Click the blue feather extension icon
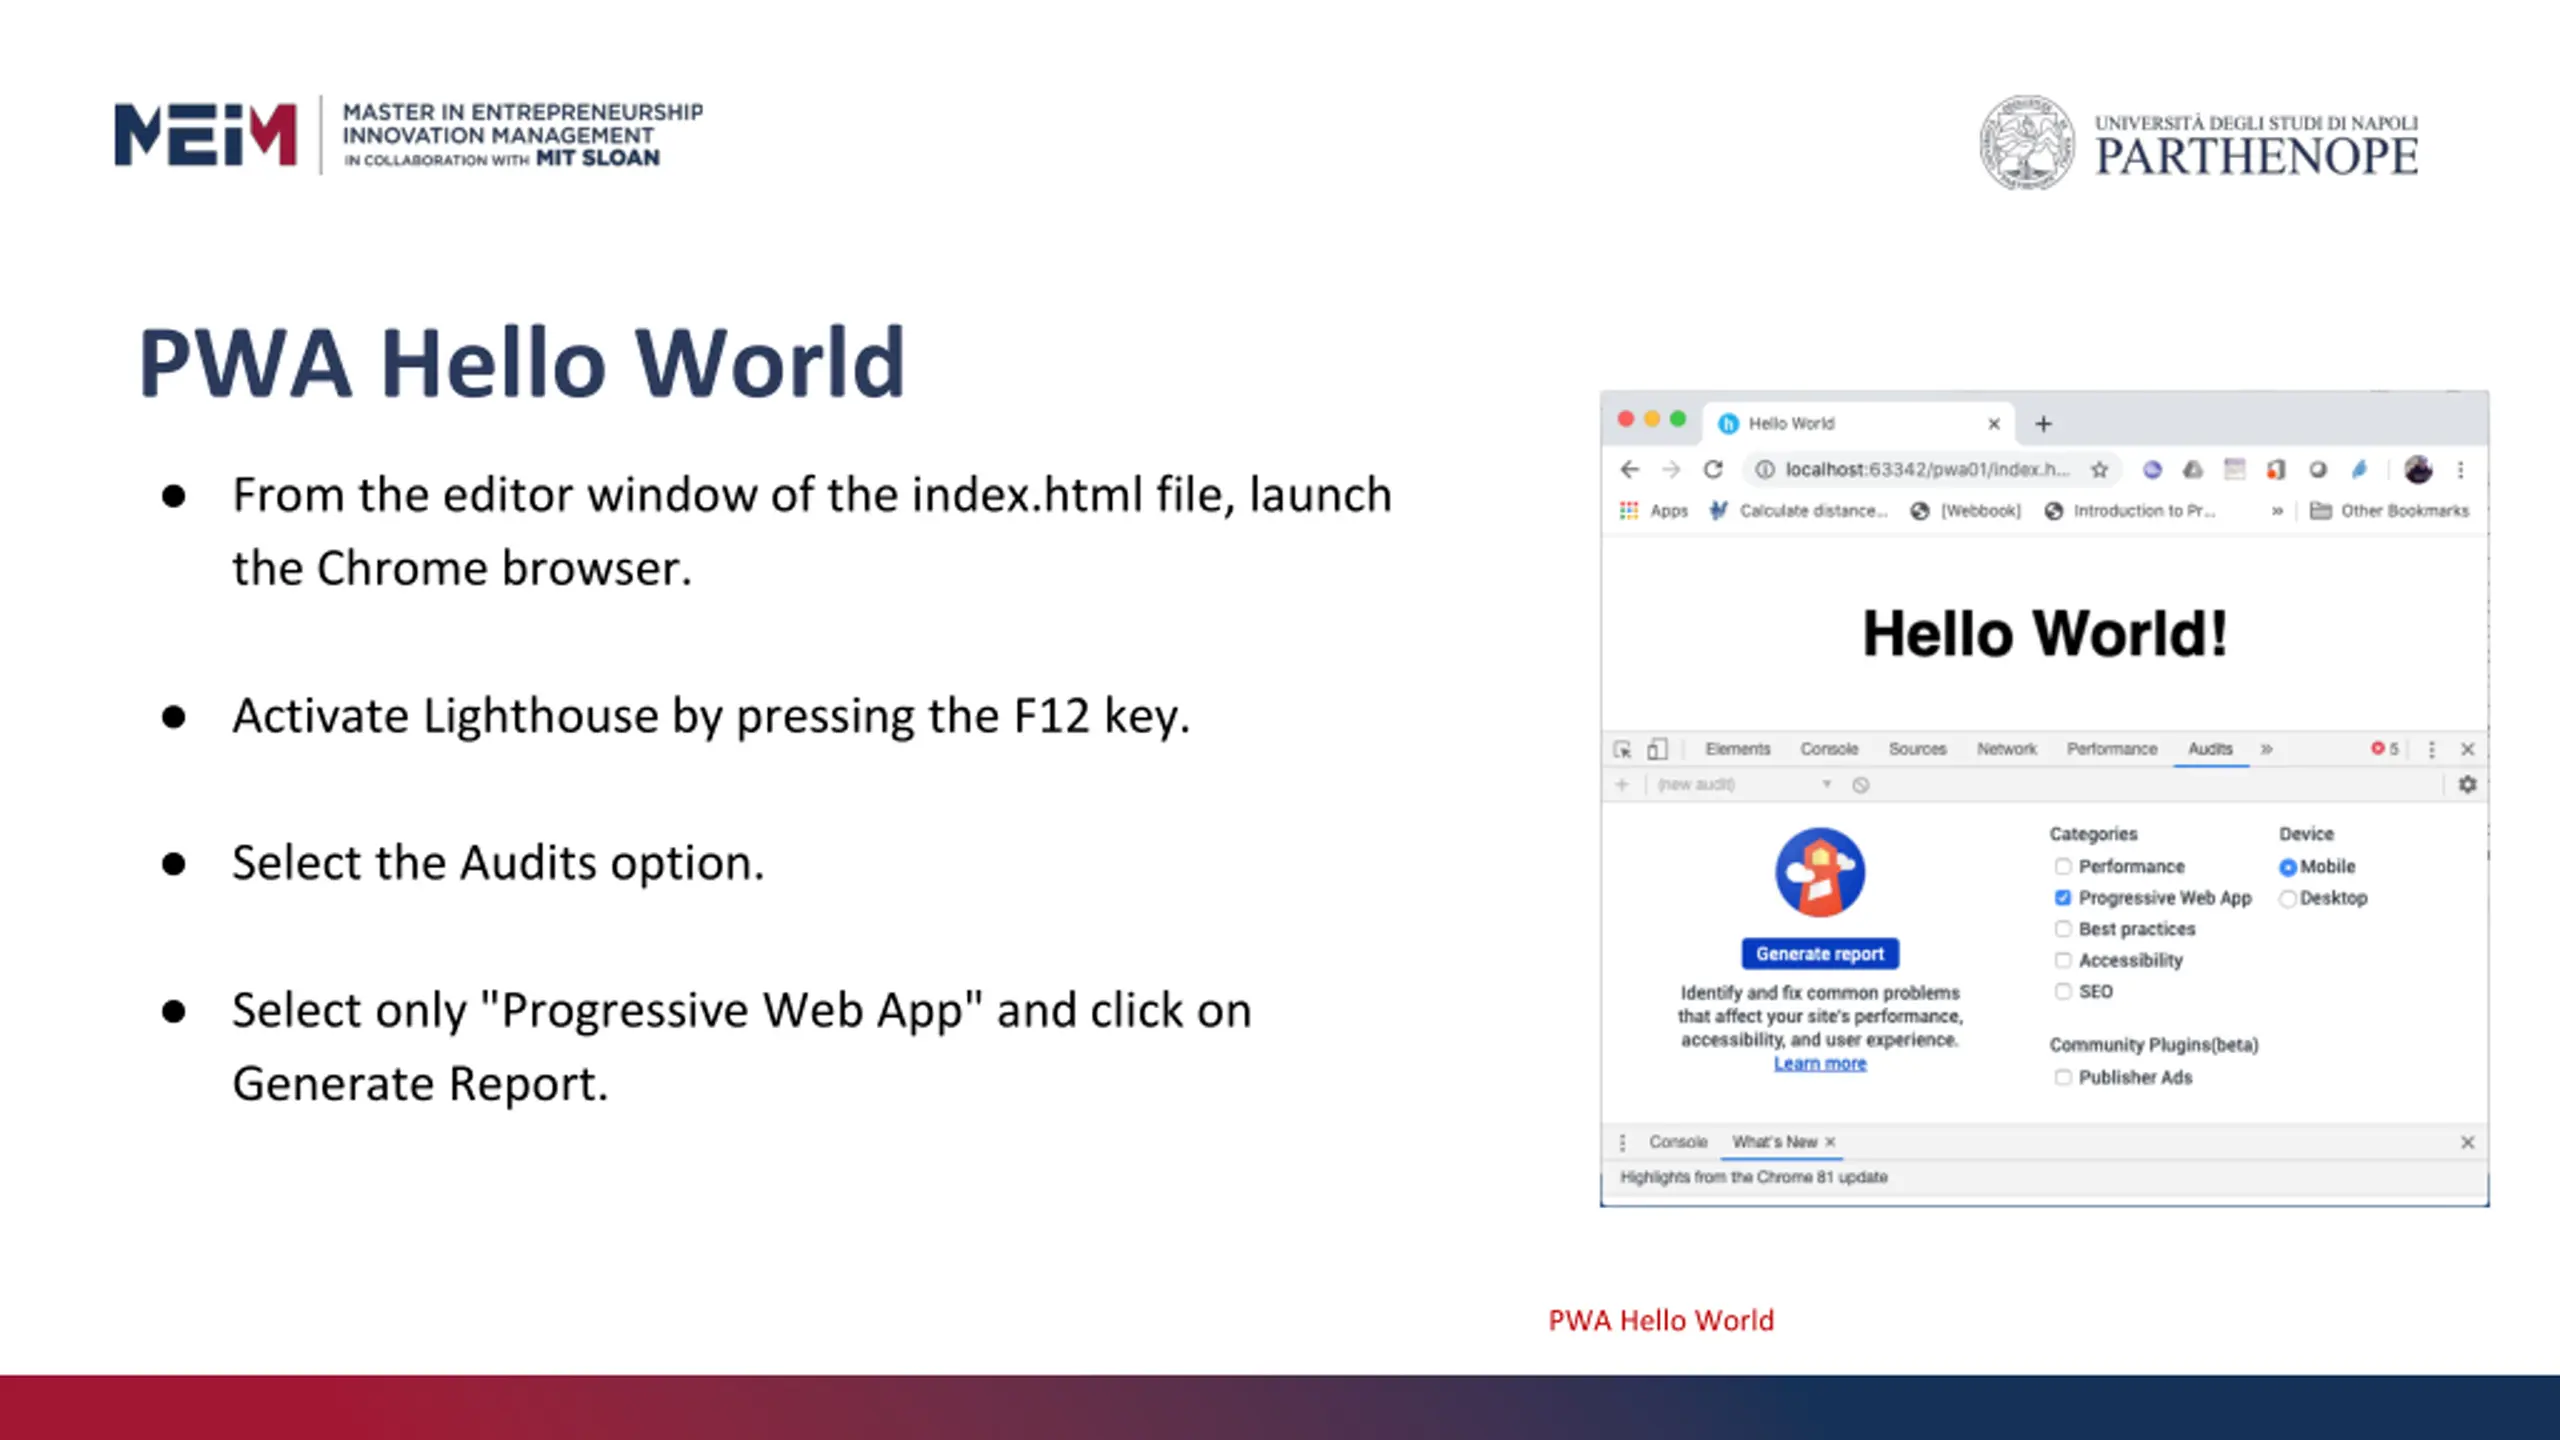This screenshot has height=1440, width=2560. tap(2359, 469)
